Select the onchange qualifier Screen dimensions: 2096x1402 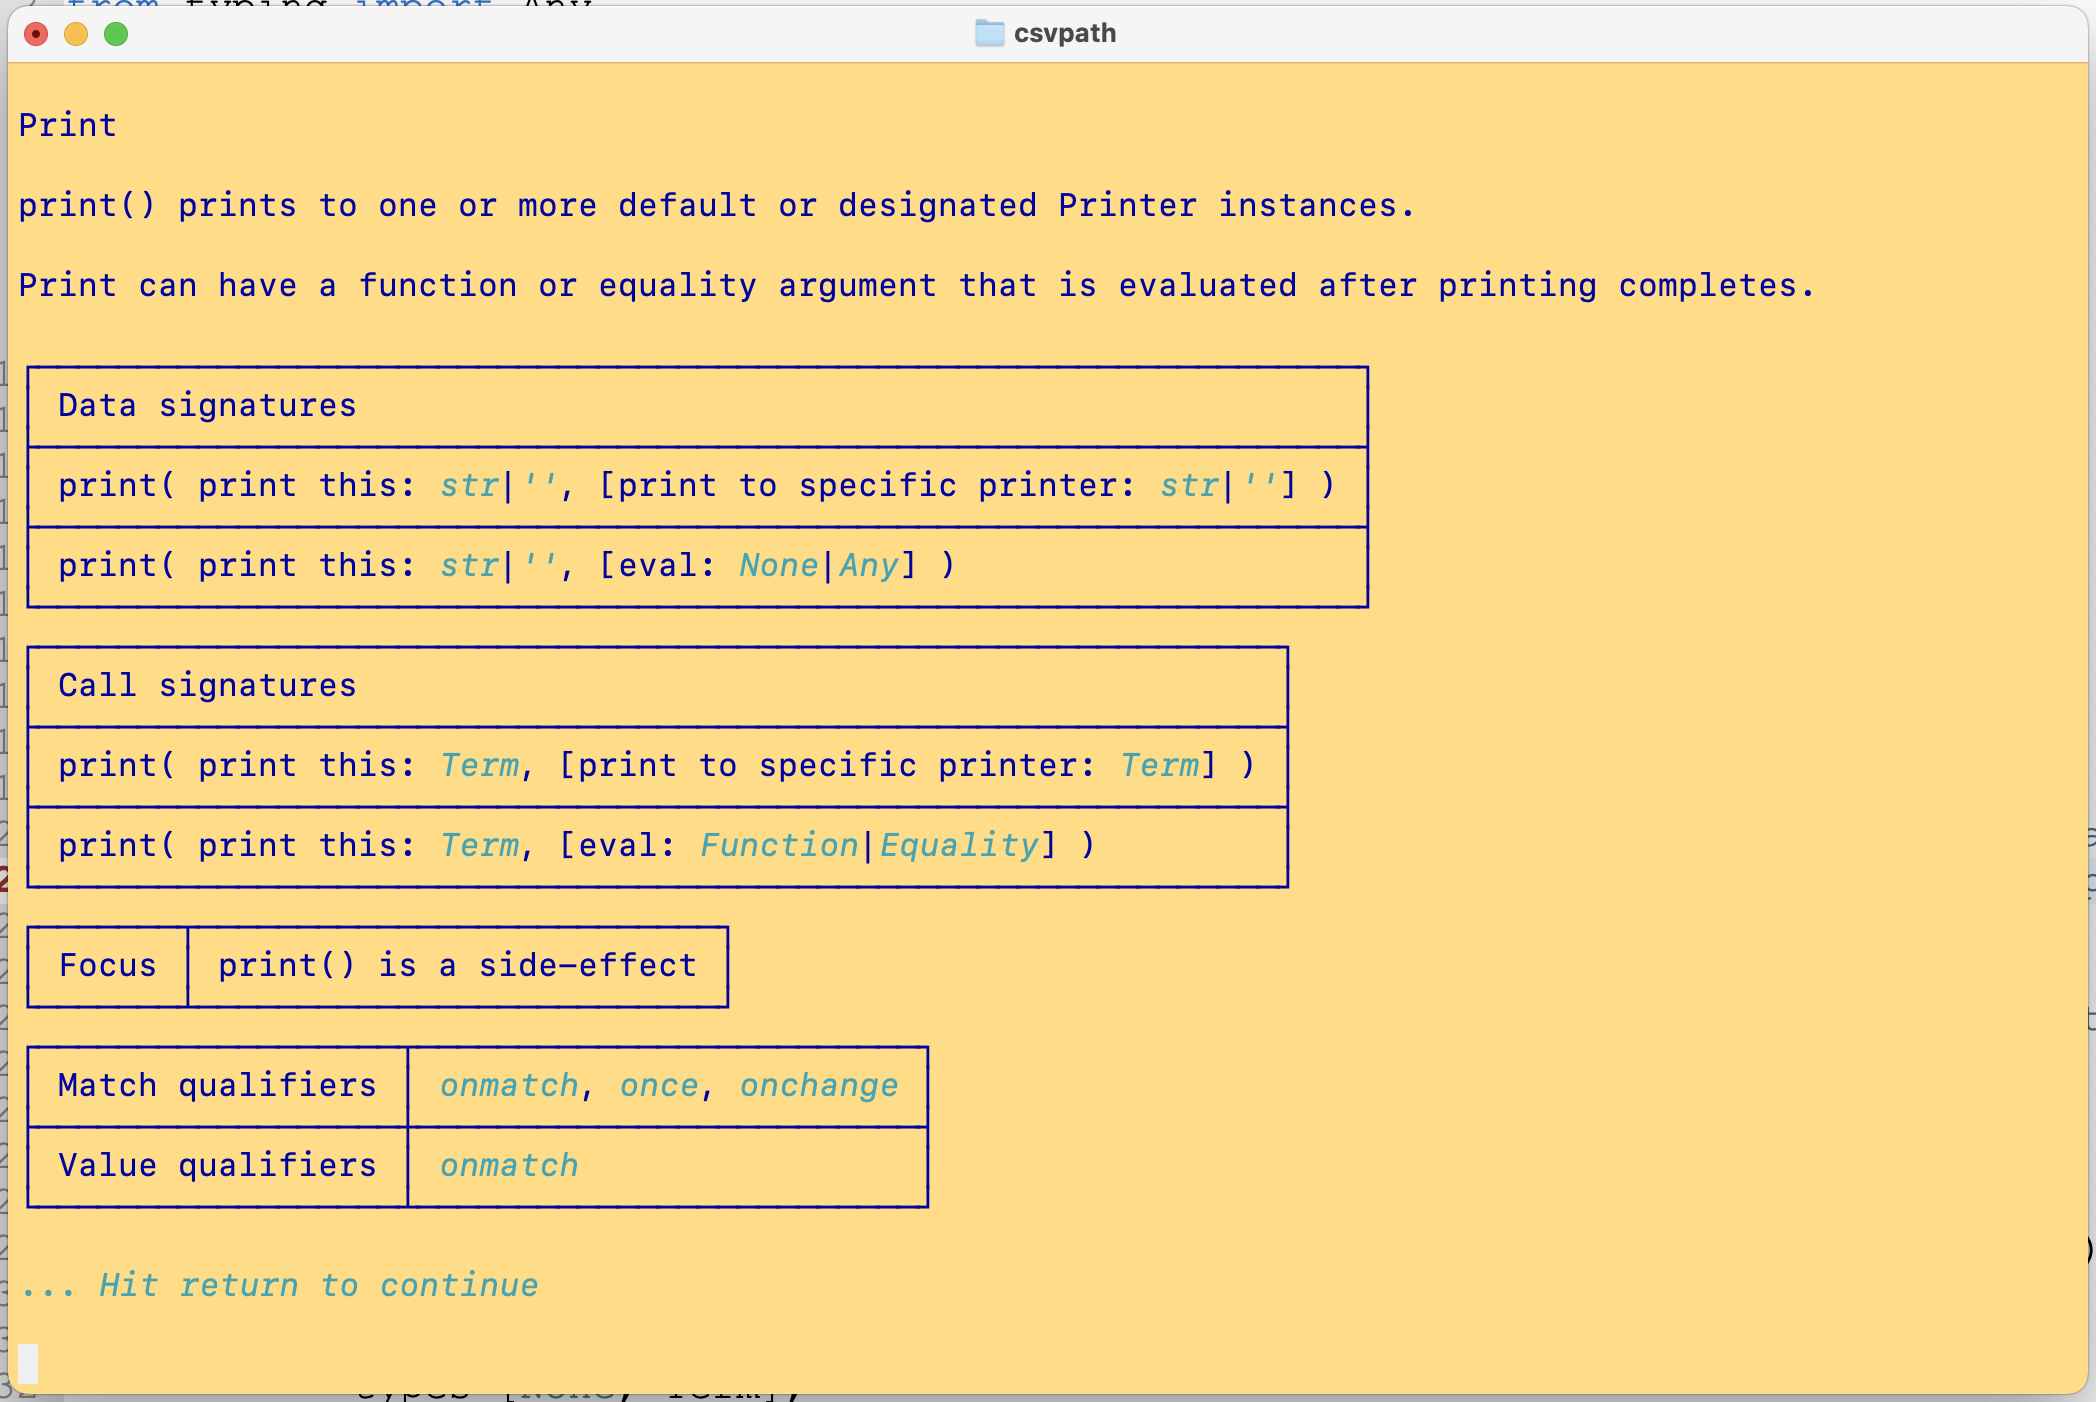(x=818, y=1085)
